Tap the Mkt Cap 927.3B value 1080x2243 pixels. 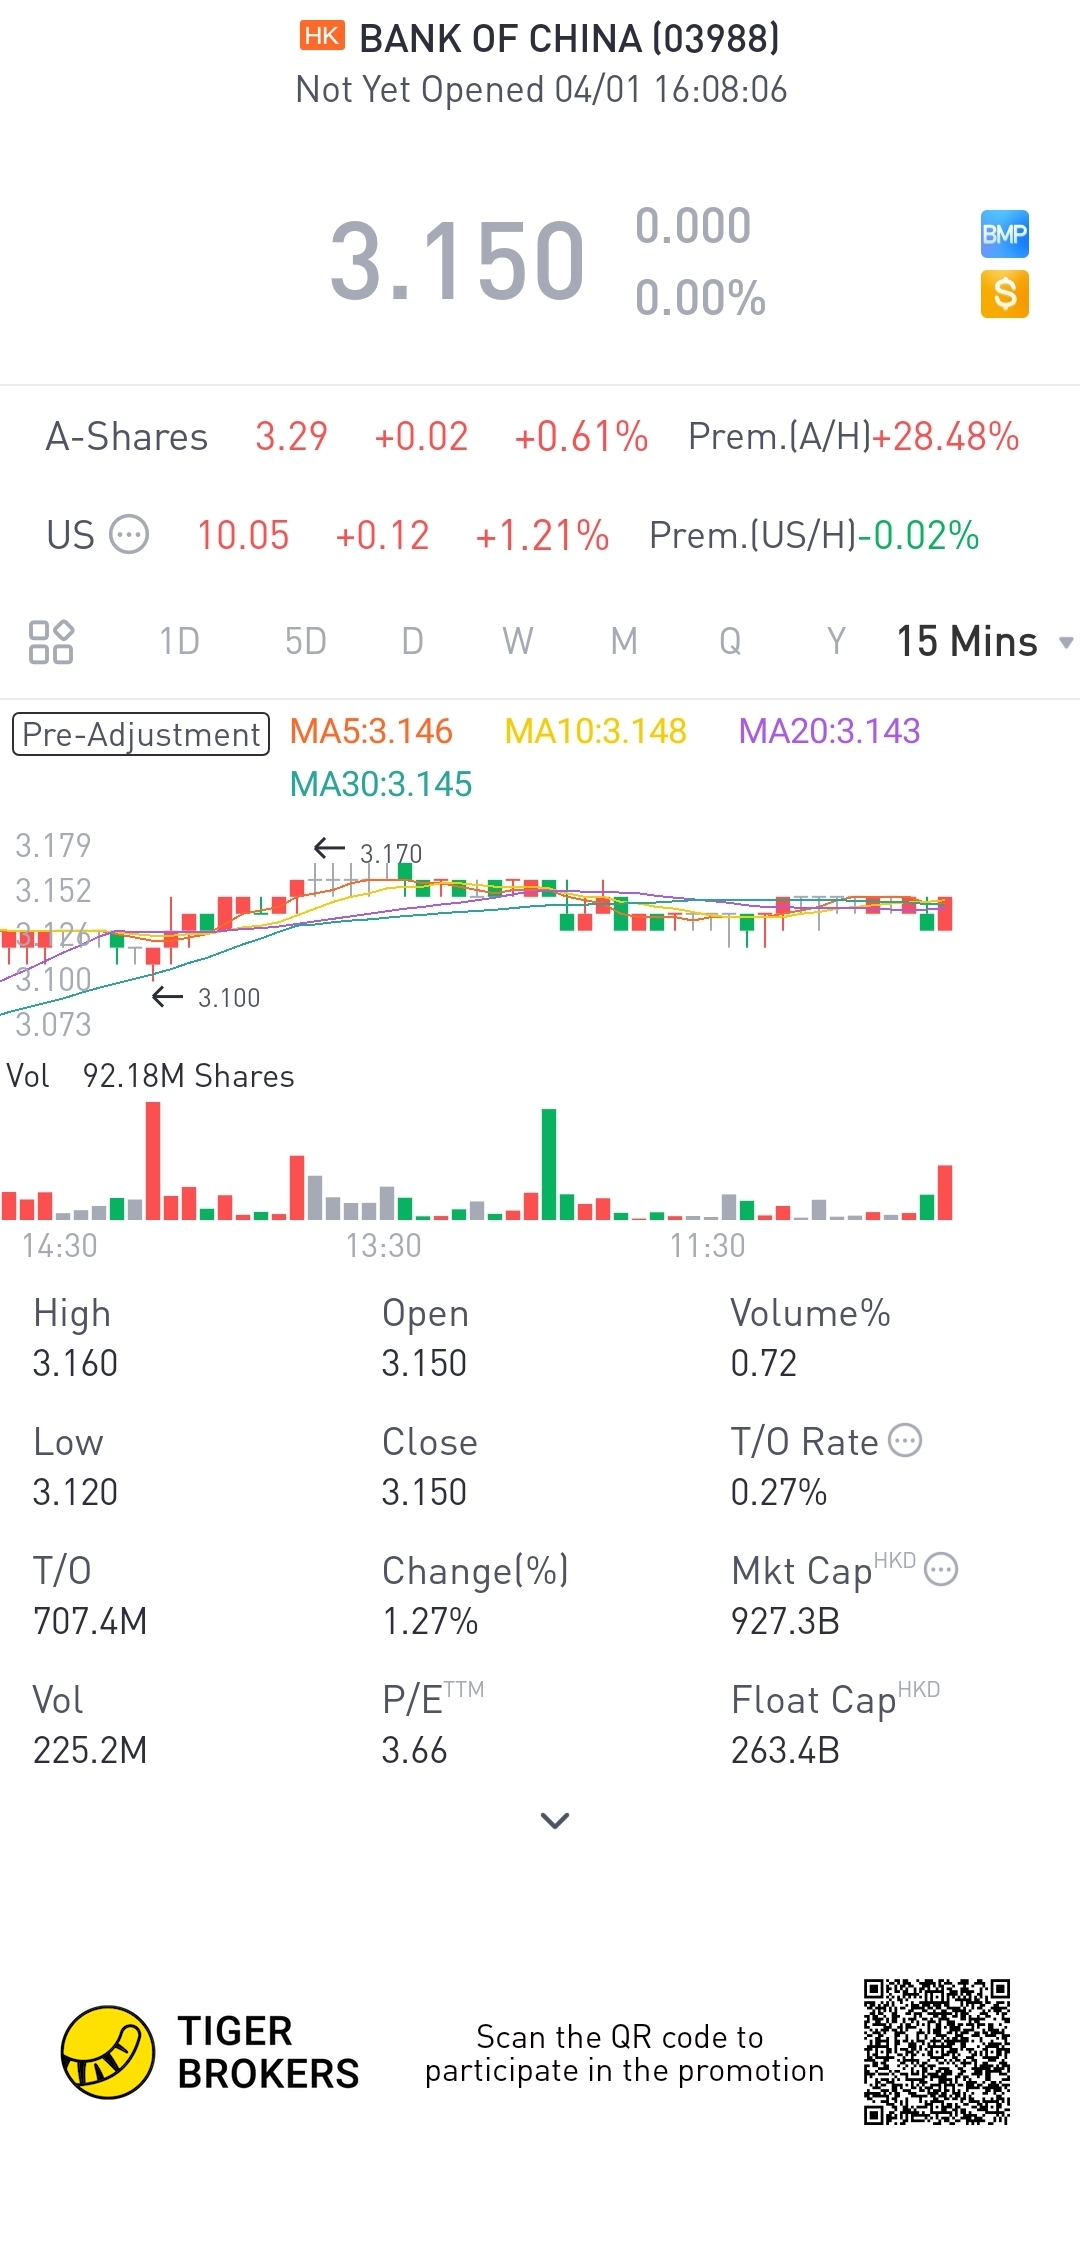click(785, 1621)
